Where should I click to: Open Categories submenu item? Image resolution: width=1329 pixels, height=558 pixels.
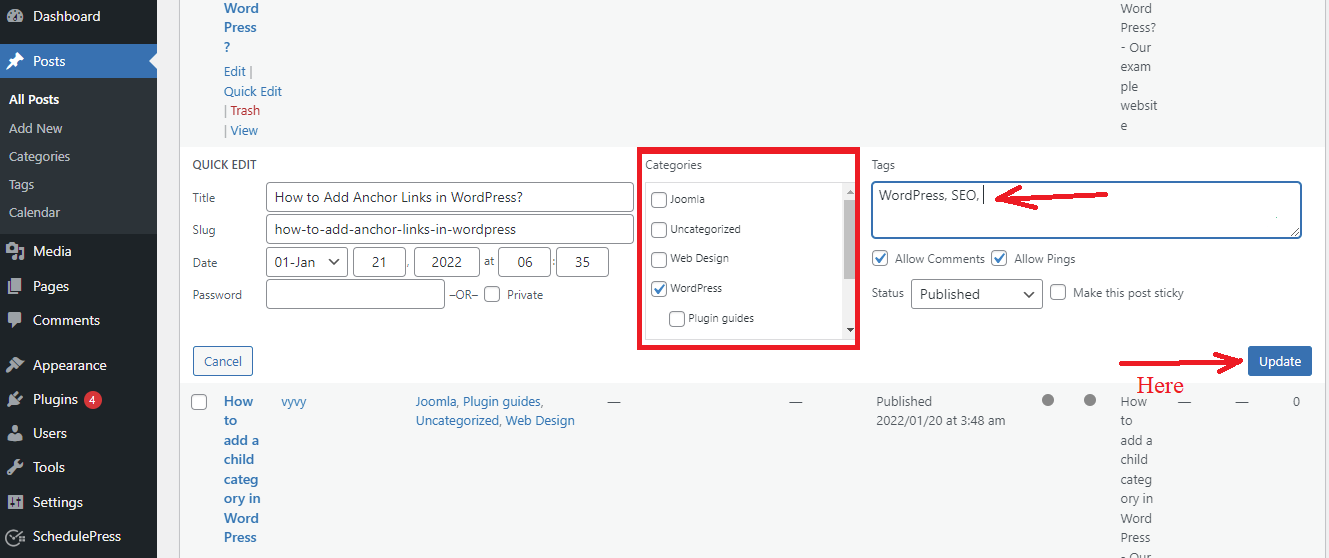[40, 157]
